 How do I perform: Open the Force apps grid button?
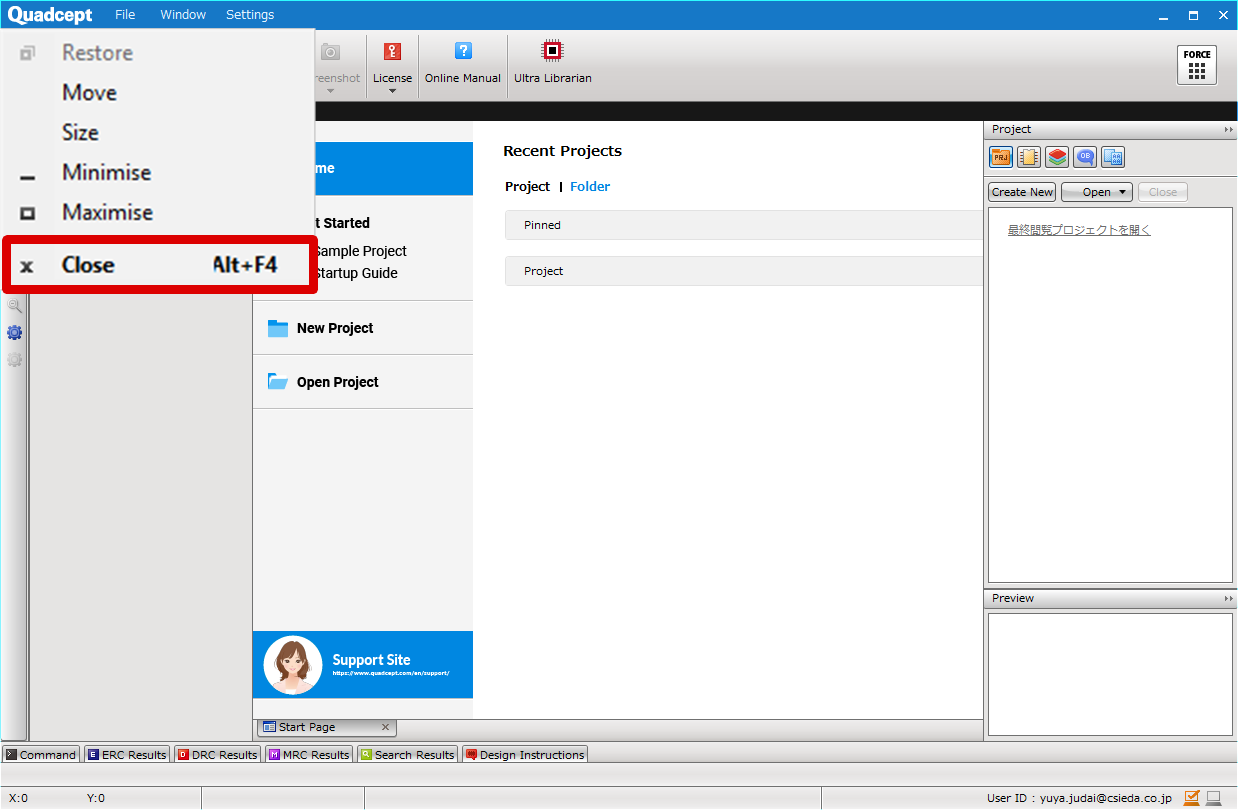(x=1196, y=65)
